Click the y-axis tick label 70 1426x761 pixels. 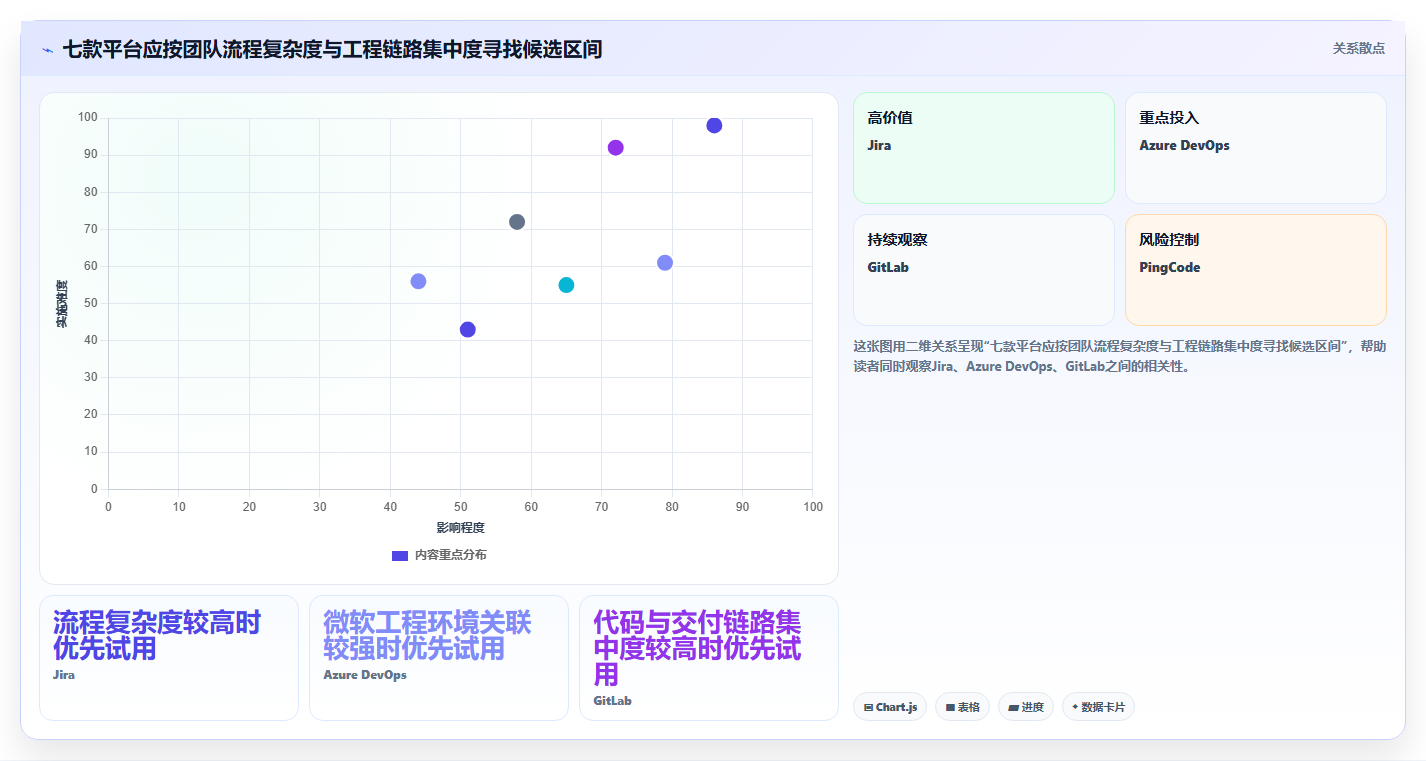pyautogui.click(x=91, y=229)
